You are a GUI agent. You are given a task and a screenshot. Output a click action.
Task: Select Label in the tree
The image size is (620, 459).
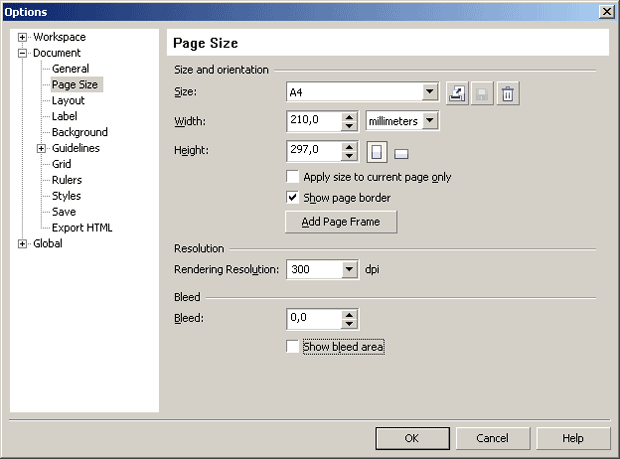pyautogui.click(x=64, y=116)
